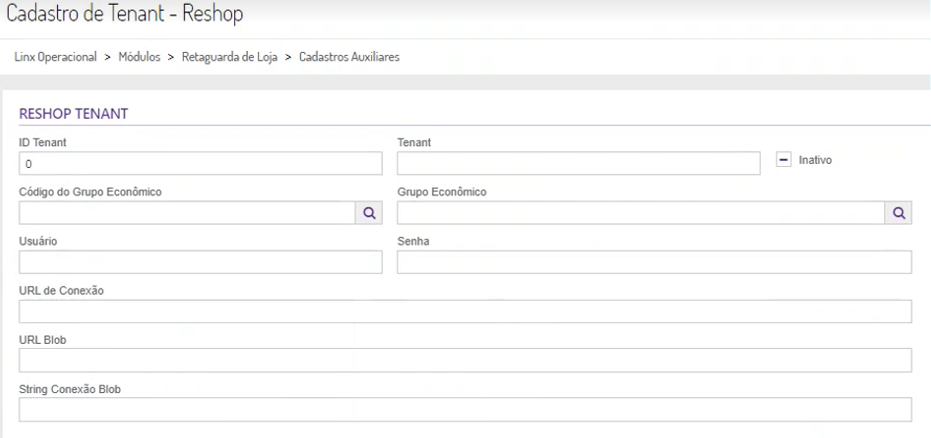Select the Grupo Econômico text field
Image resolution: width=931 pixels, height=438 pixels.
640,212
